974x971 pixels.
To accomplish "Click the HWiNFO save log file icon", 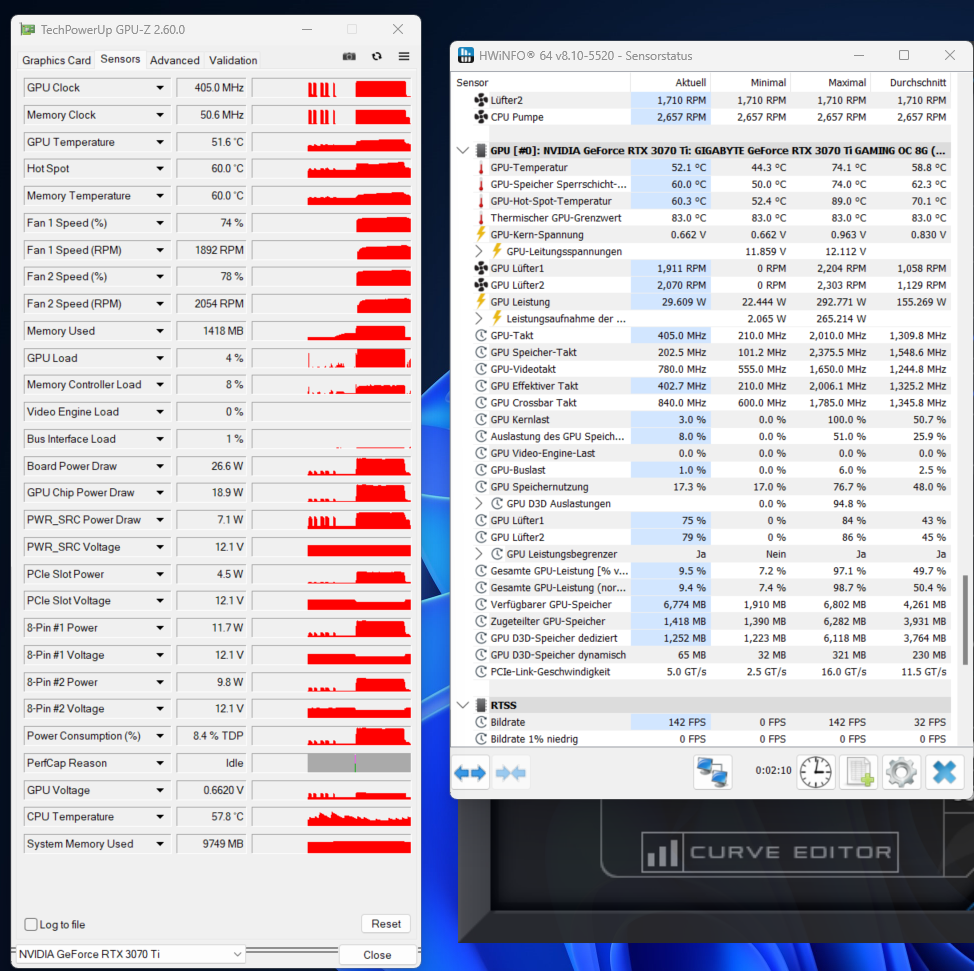I will click(x=859, y=772).
